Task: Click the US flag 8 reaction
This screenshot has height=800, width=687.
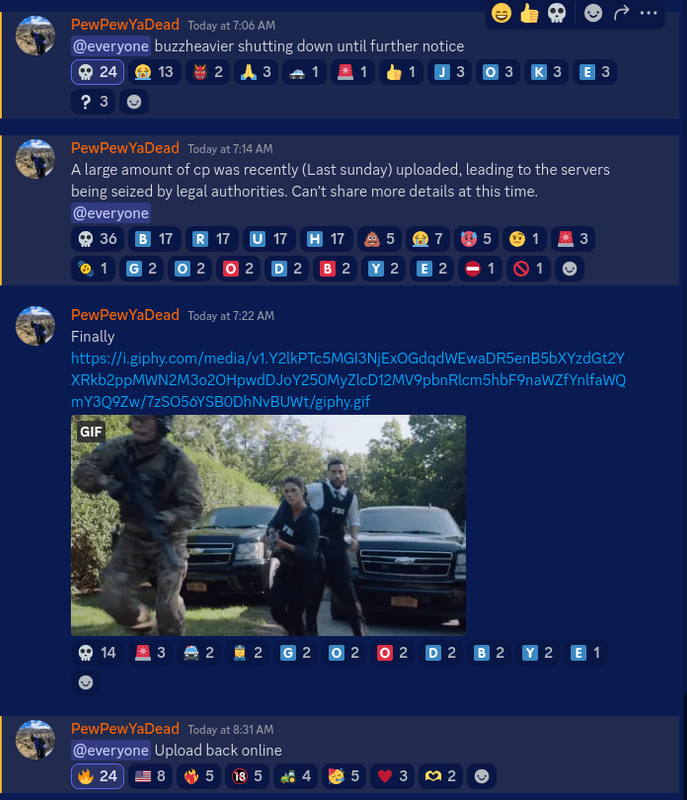Action: [x=150, y=776]
